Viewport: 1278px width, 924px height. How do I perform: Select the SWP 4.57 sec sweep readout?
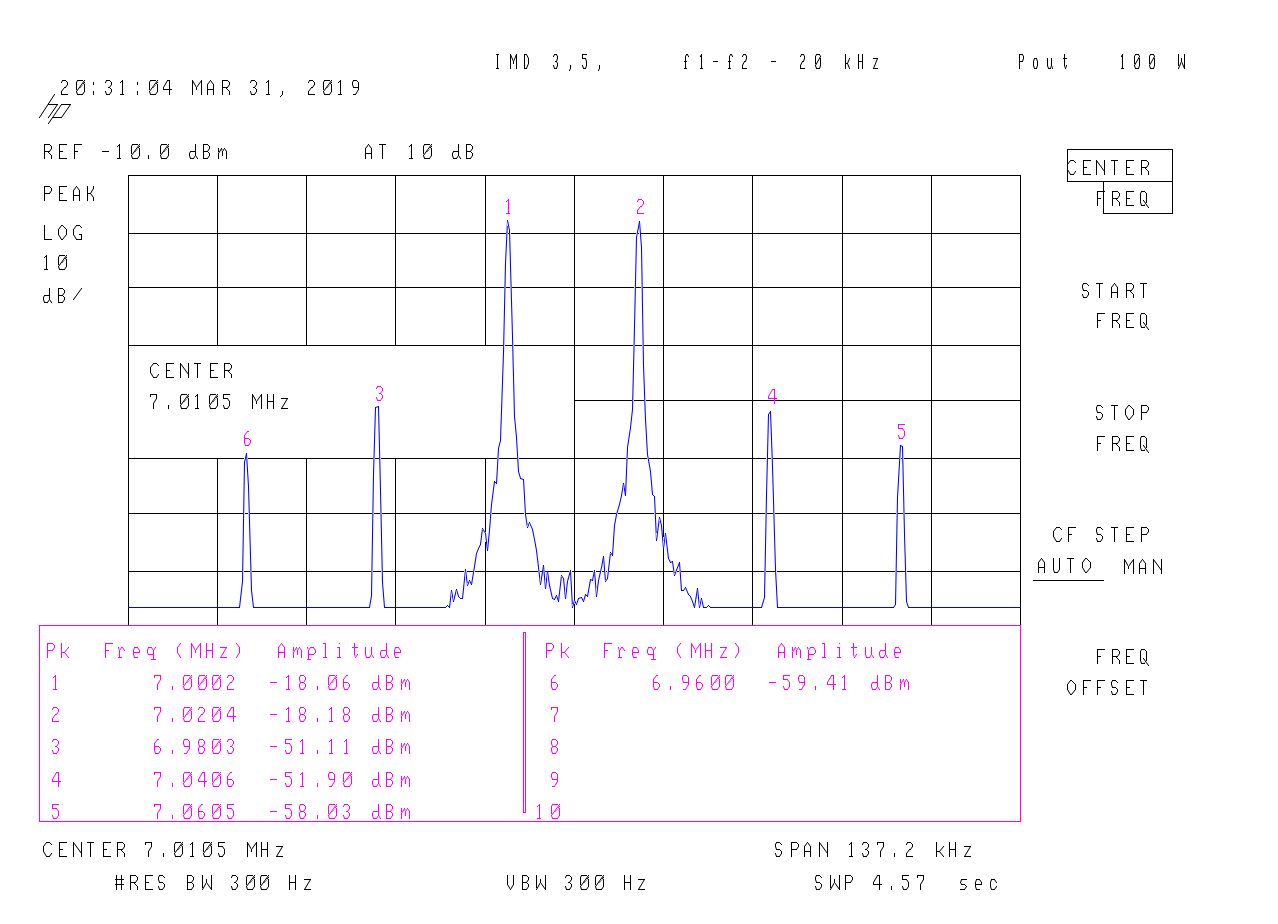(905, 883)
